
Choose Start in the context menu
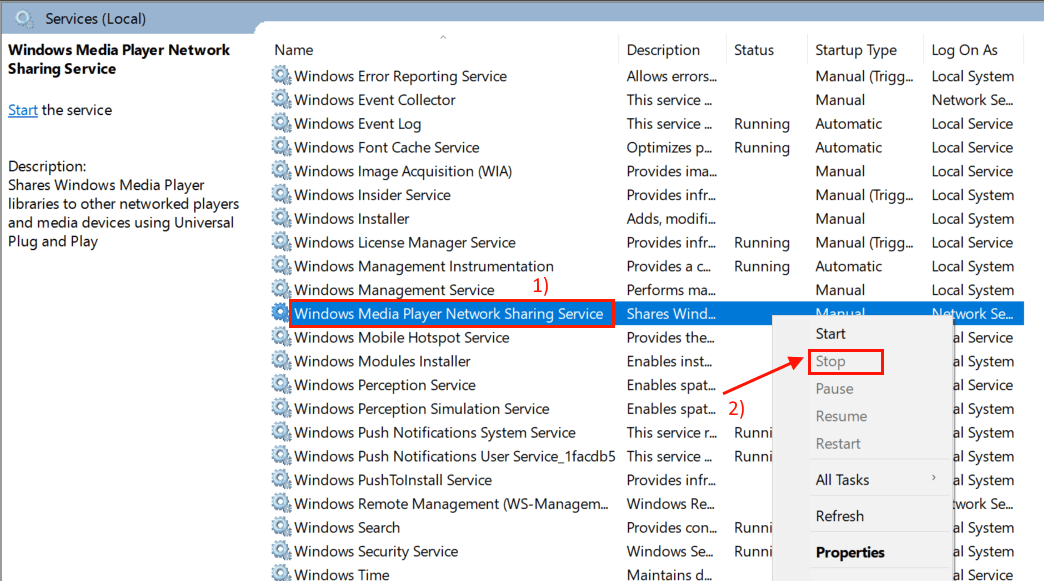[830, 334]
